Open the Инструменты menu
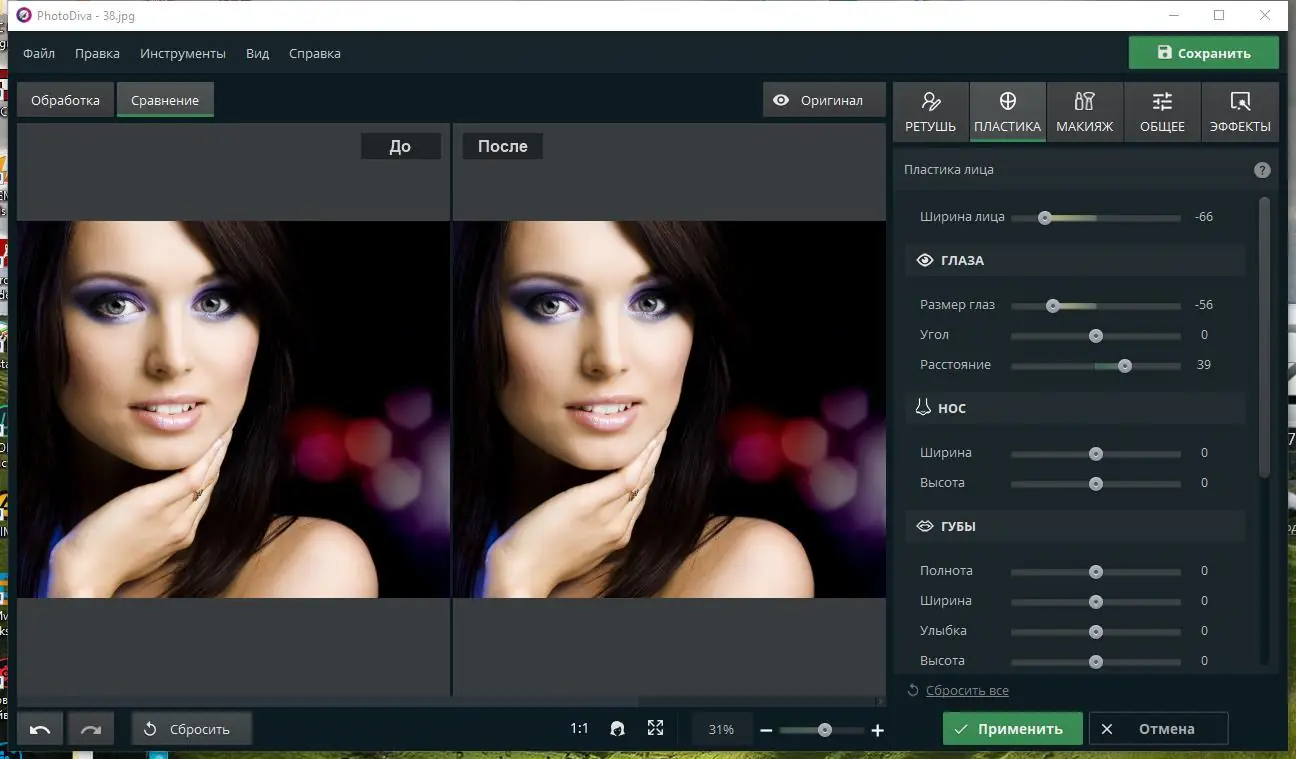The width and height of the screenshot is (1296, 759). 183,53
